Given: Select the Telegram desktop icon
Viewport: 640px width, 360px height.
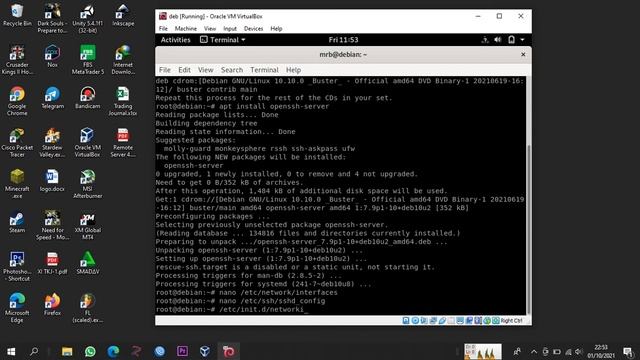Looking at the screenshot, I should pyautogui.click(x=53, y=98).
